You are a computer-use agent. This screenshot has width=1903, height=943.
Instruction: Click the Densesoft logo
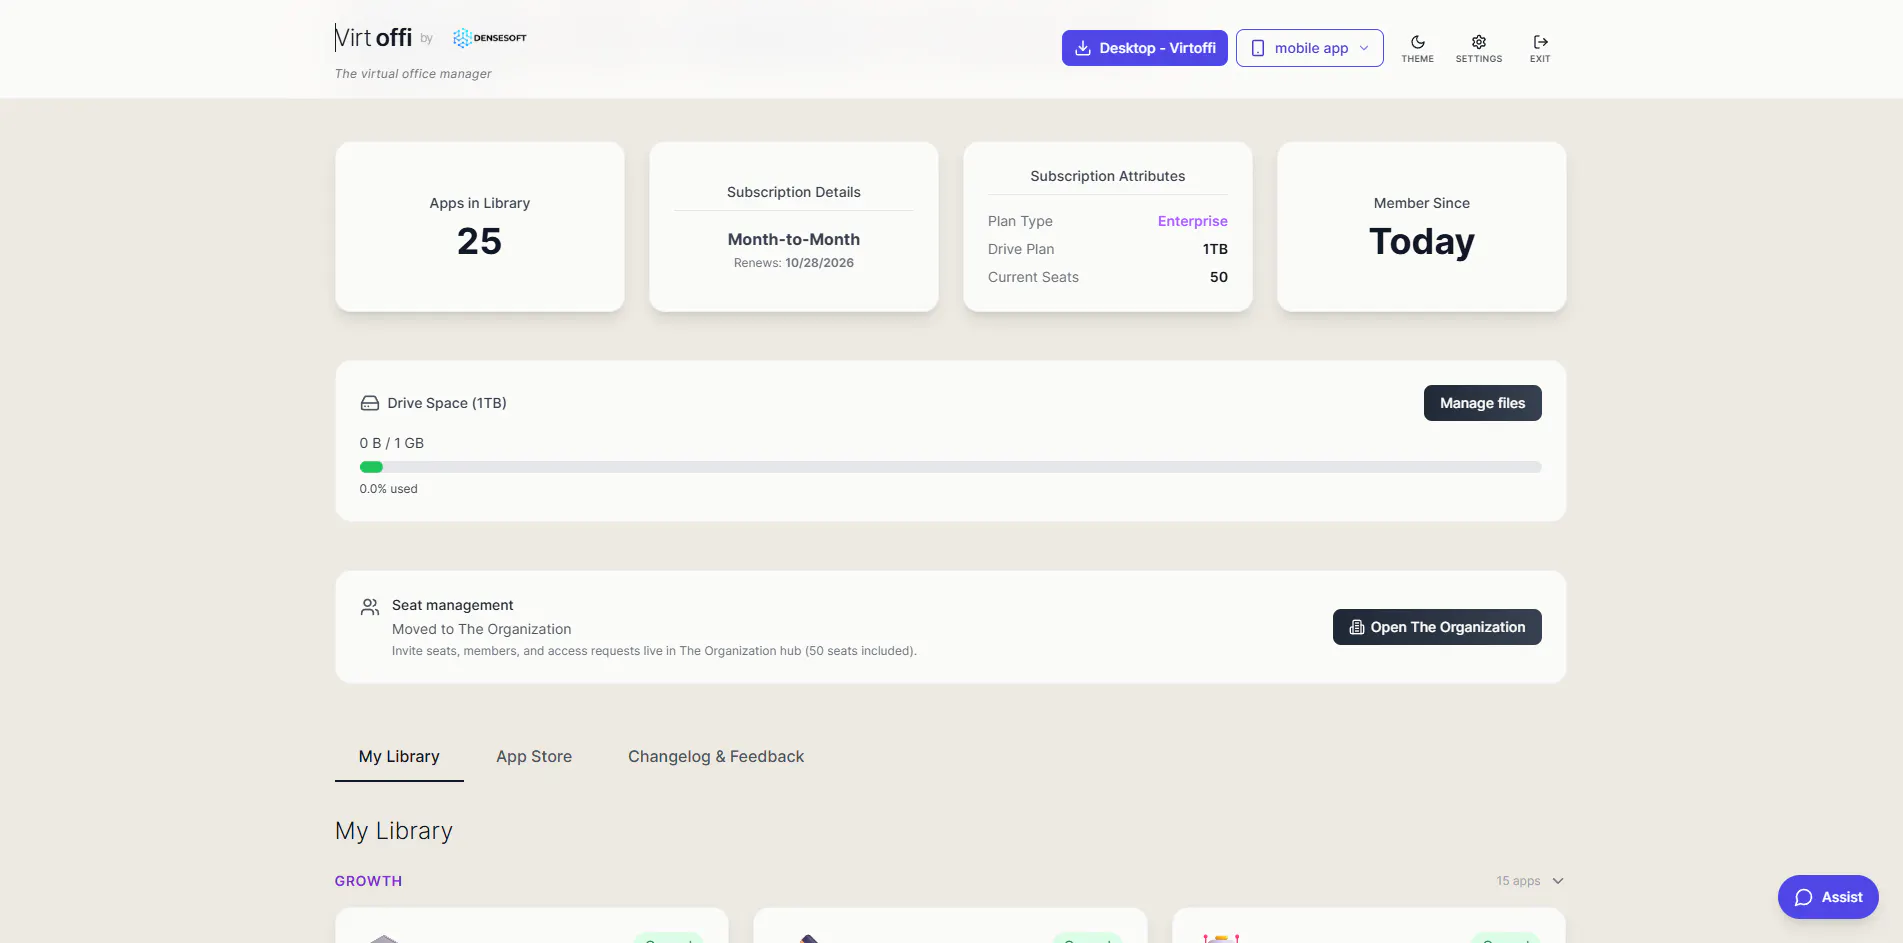(489, 38)
